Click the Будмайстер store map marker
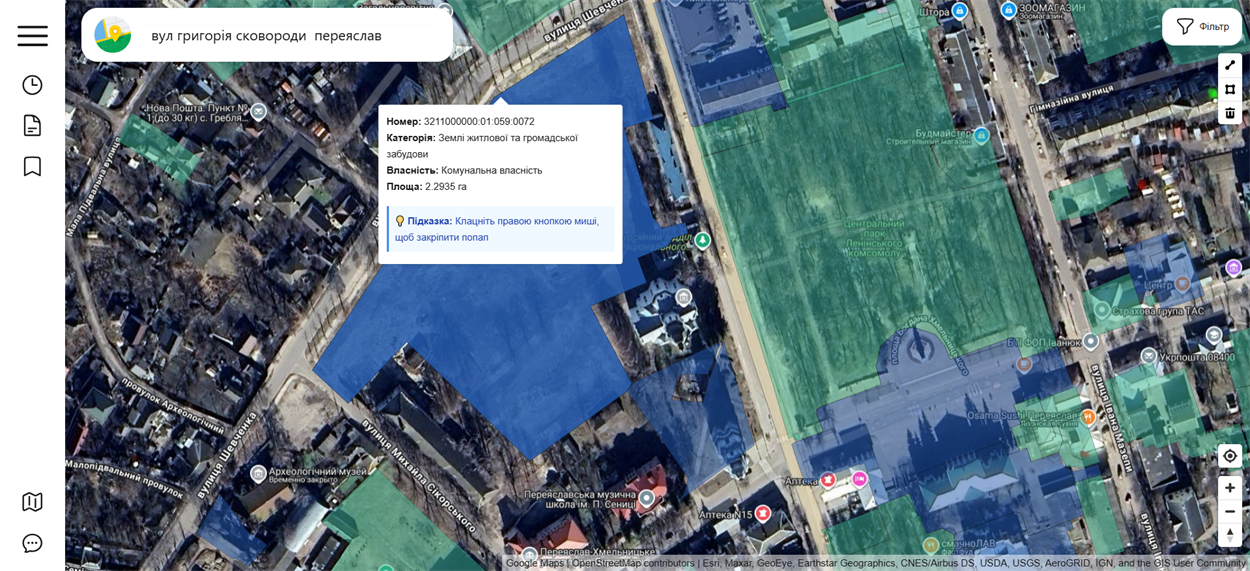 pos(982,135)
